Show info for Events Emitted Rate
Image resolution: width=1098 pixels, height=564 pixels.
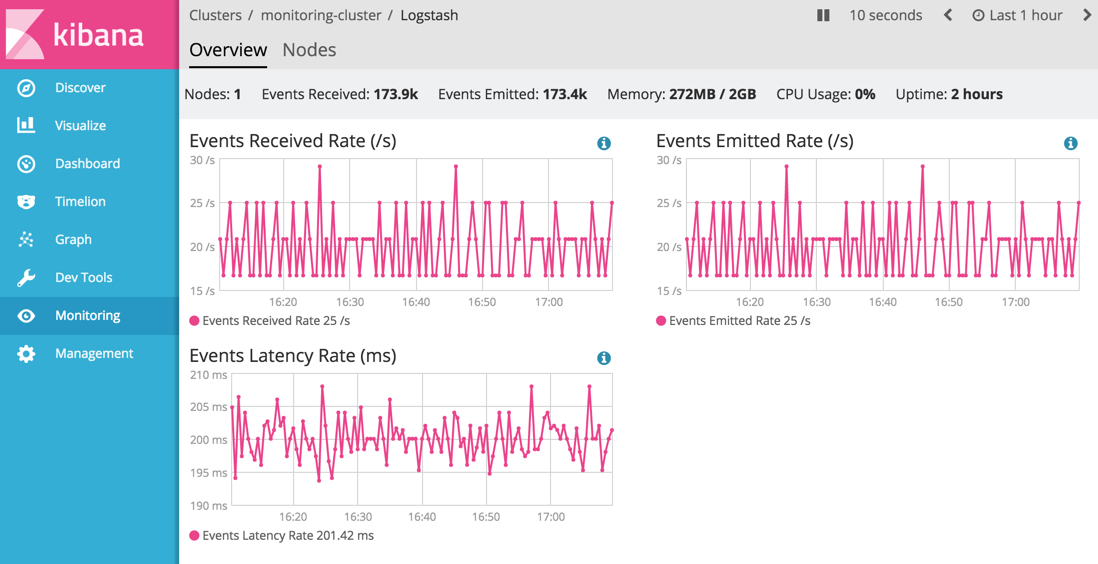(x=1070, y=143)
